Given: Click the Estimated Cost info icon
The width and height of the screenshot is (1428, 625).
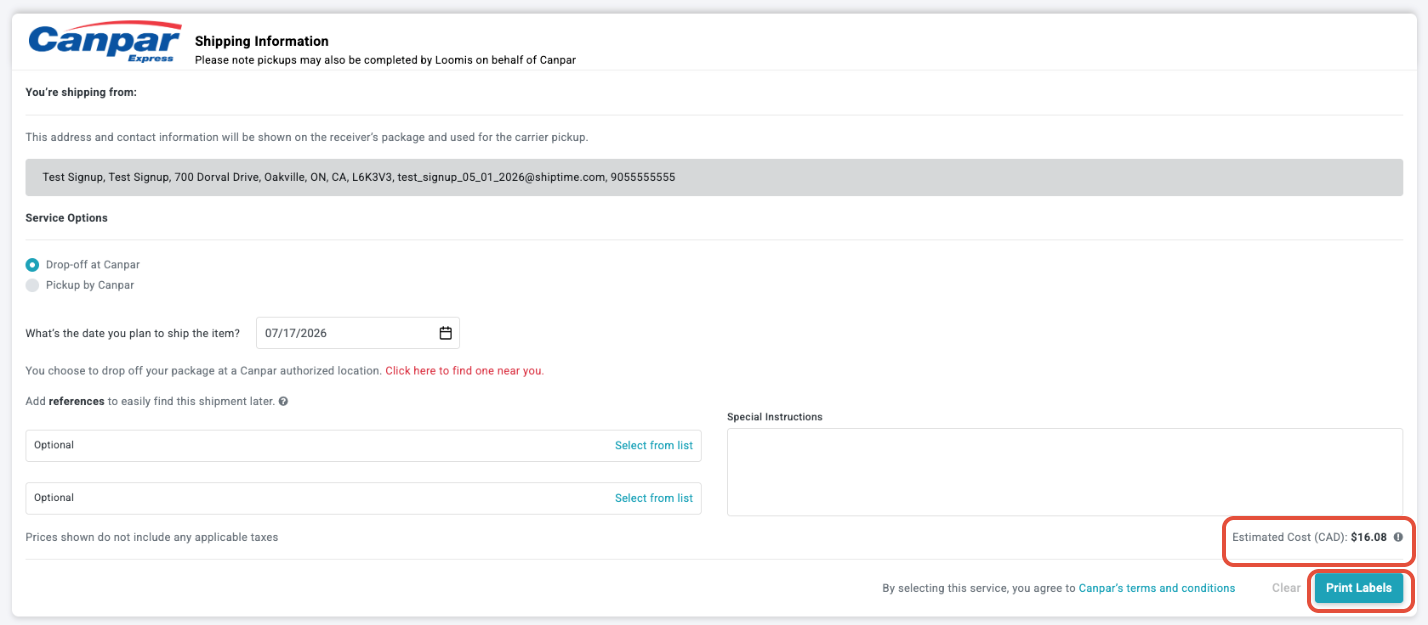Looking at the screenshot, I should [x=1398, y=537].
